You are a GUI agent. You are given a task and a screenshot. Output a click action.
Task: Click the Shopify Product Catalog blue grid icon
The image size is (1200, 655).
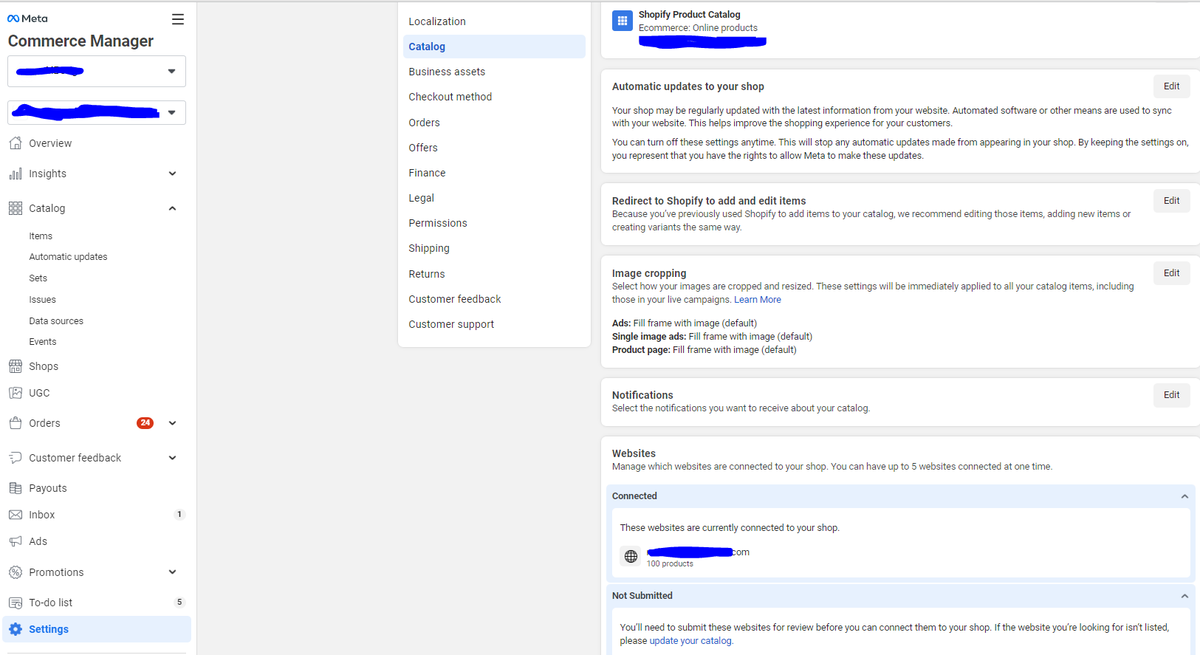(621, 20)
